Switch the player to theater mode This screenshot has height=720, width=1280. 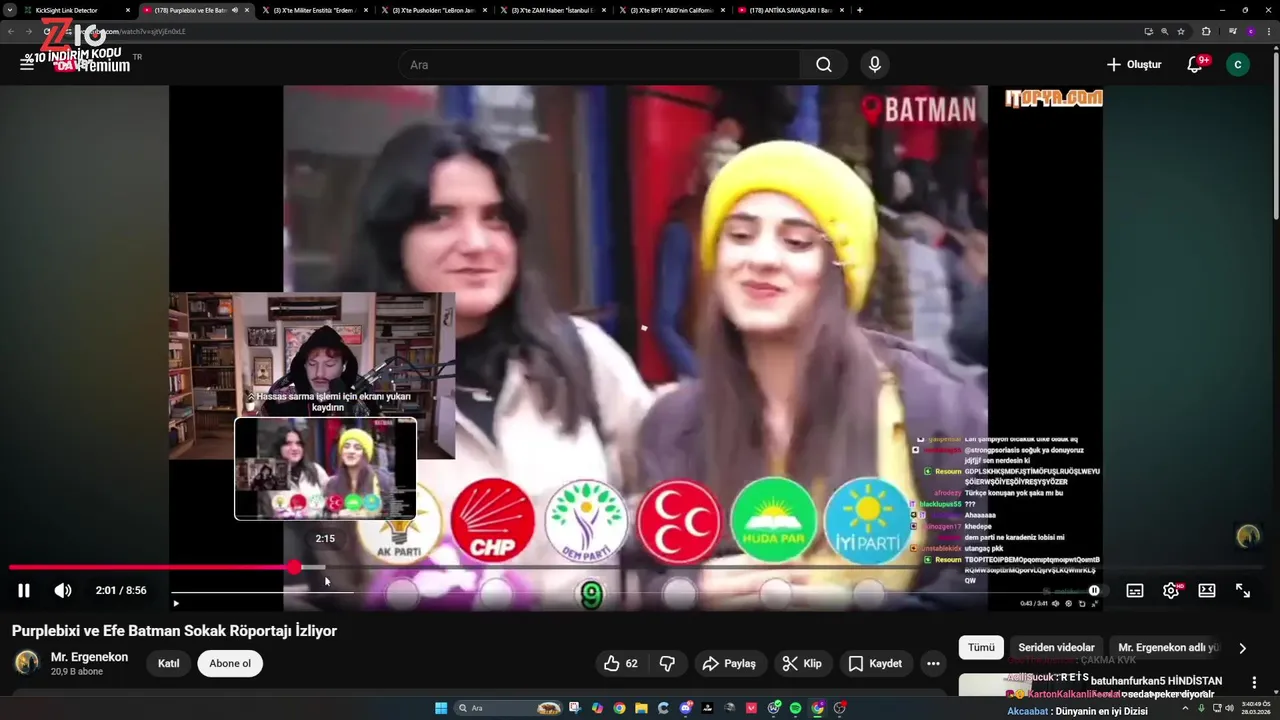1207,590
